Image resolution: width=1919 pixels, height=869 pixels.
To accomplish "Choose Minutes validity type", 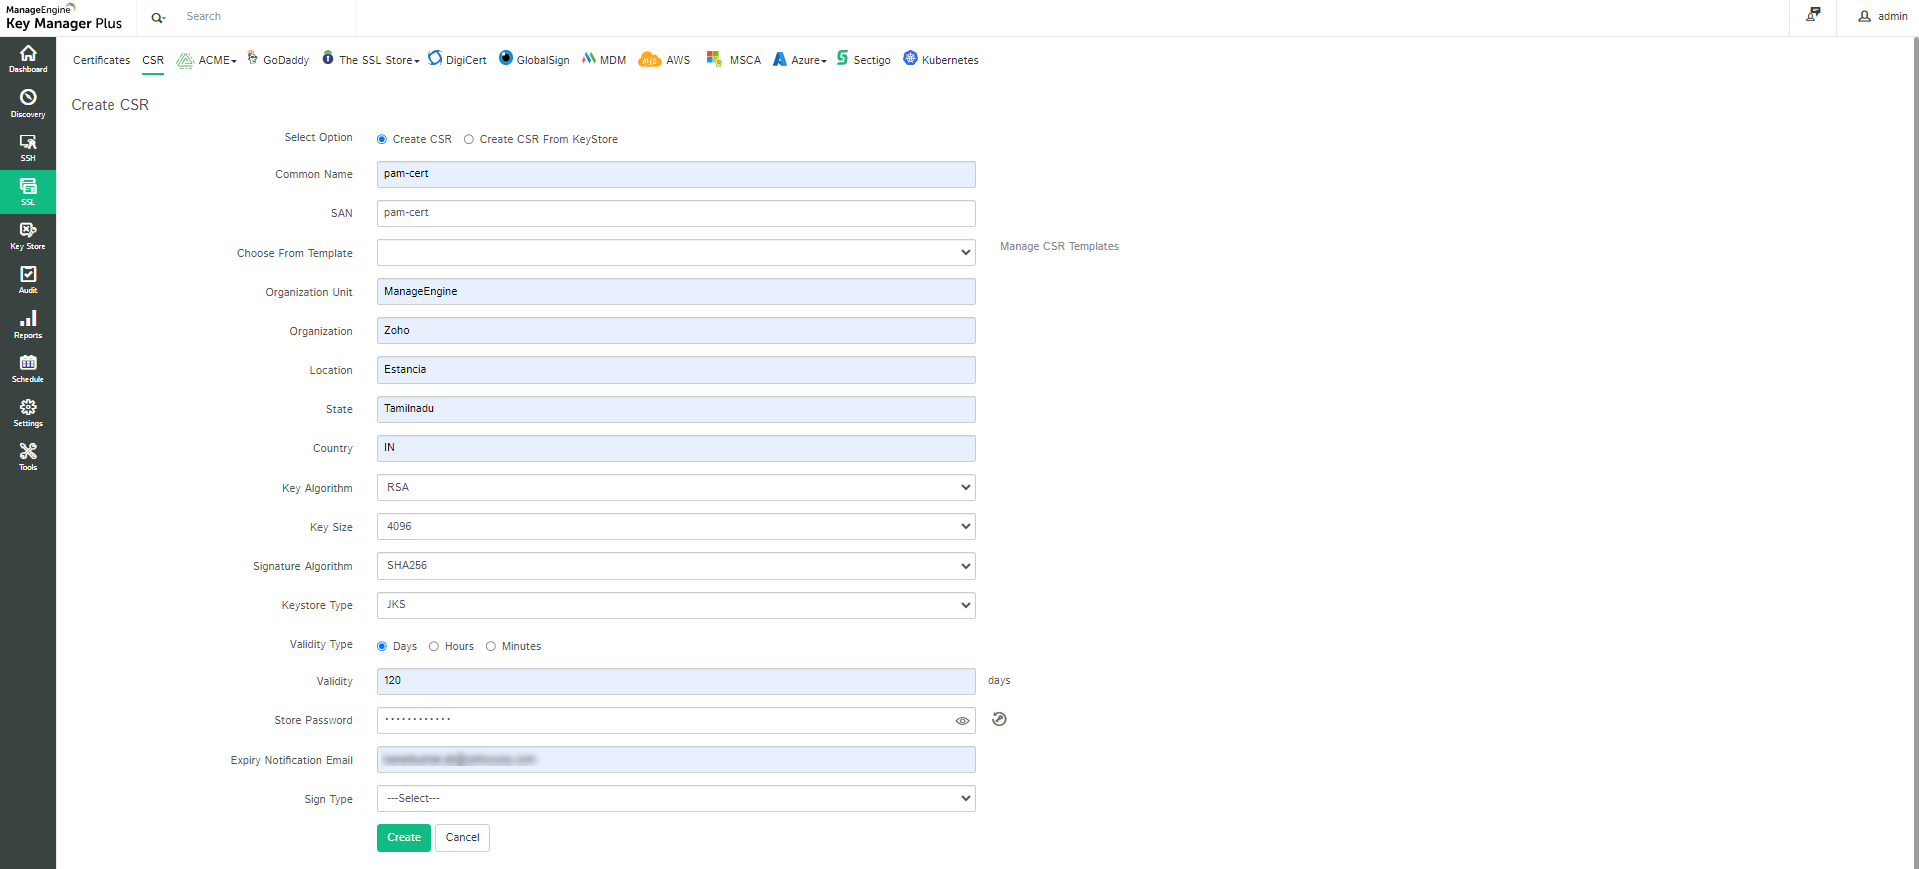I will tap(491, 647).
